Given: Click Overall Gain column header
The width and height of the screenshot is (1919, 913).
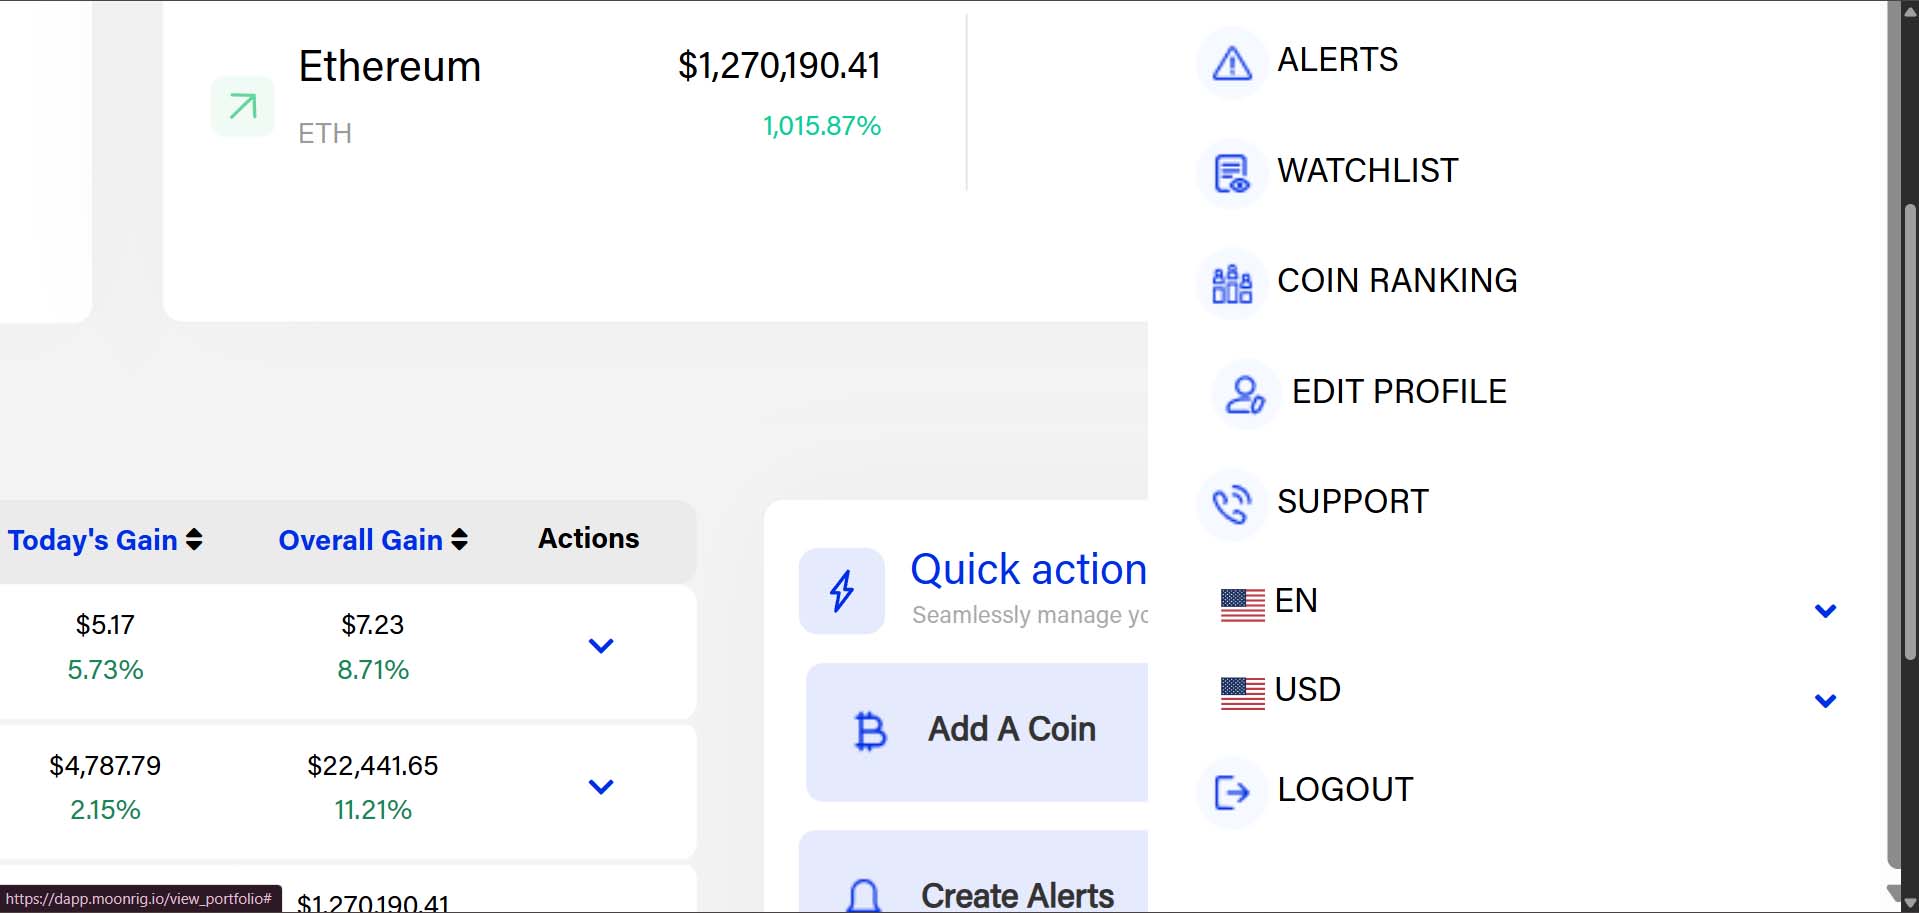Looking at the screenshot, I should pyautogui.click(x=360, y=540).
